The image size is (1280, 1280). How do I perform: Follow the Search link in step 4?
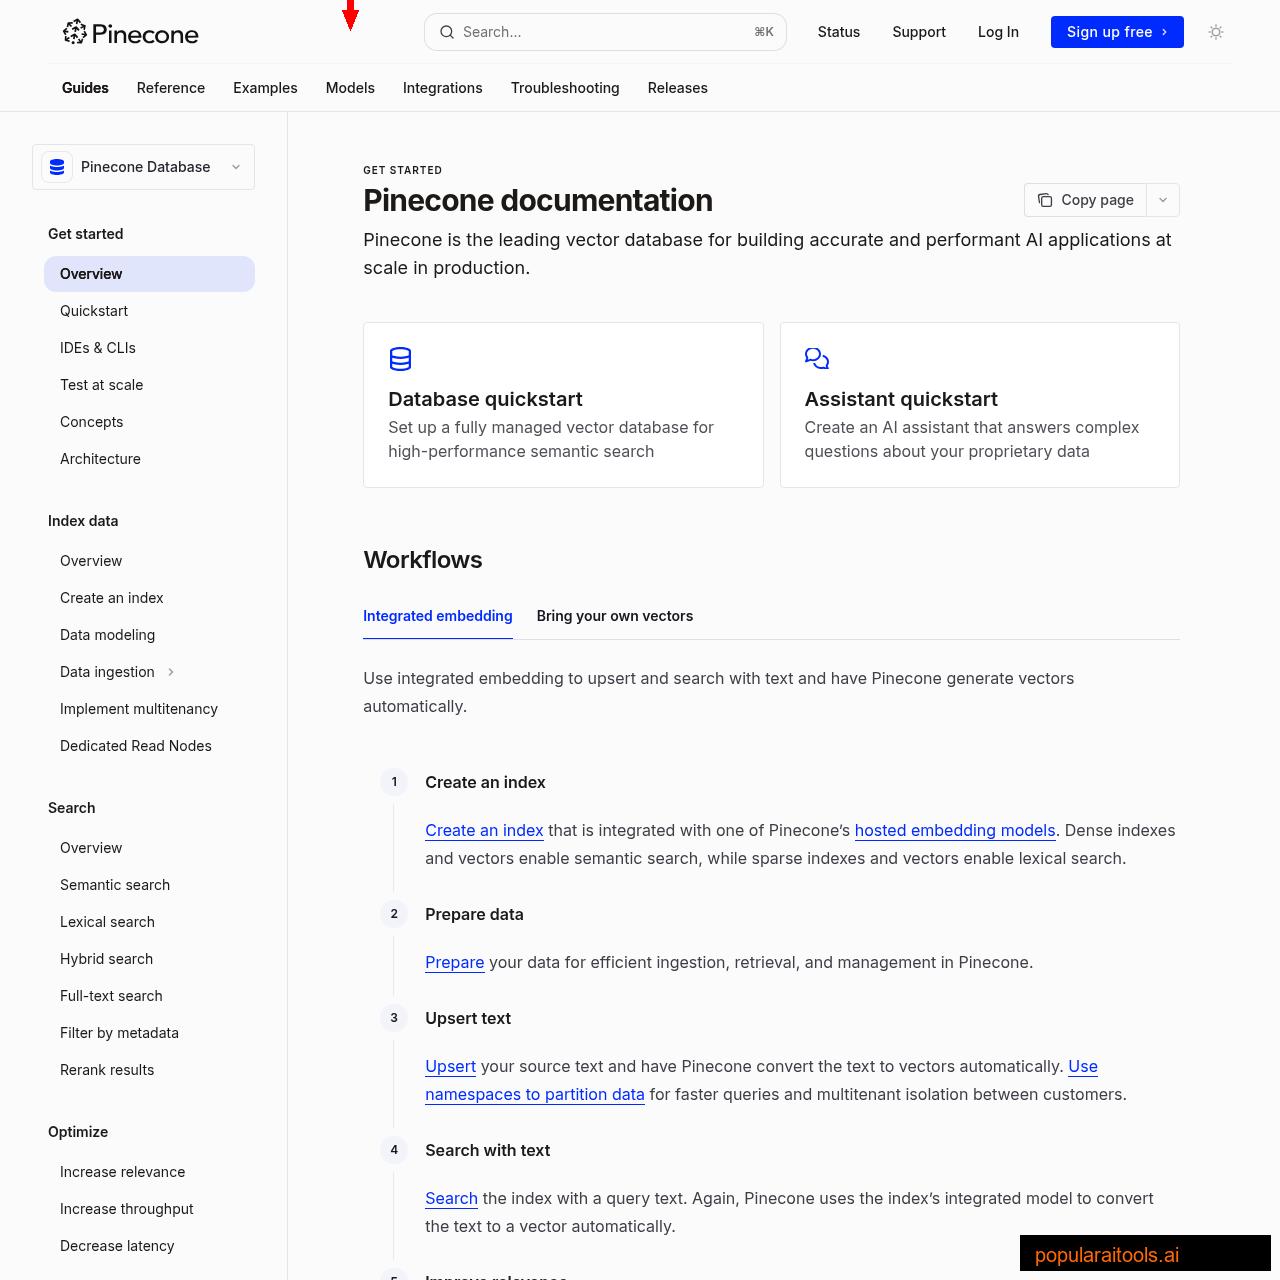[x=451, y=1198]
